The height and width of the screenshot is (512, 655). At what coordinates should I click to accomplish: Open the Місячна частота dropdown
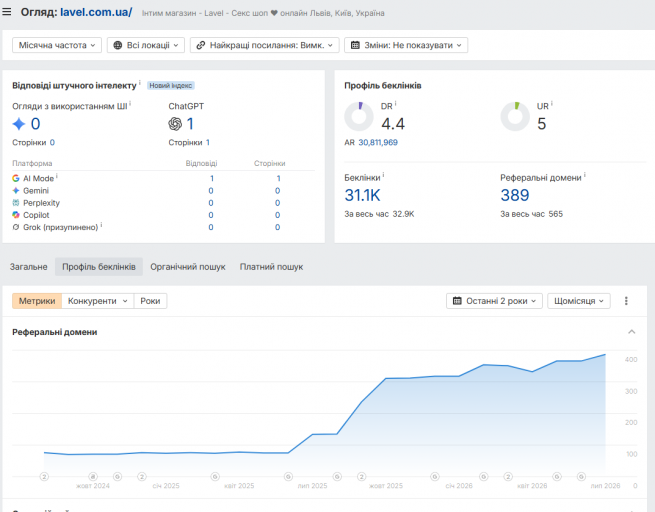57,45
